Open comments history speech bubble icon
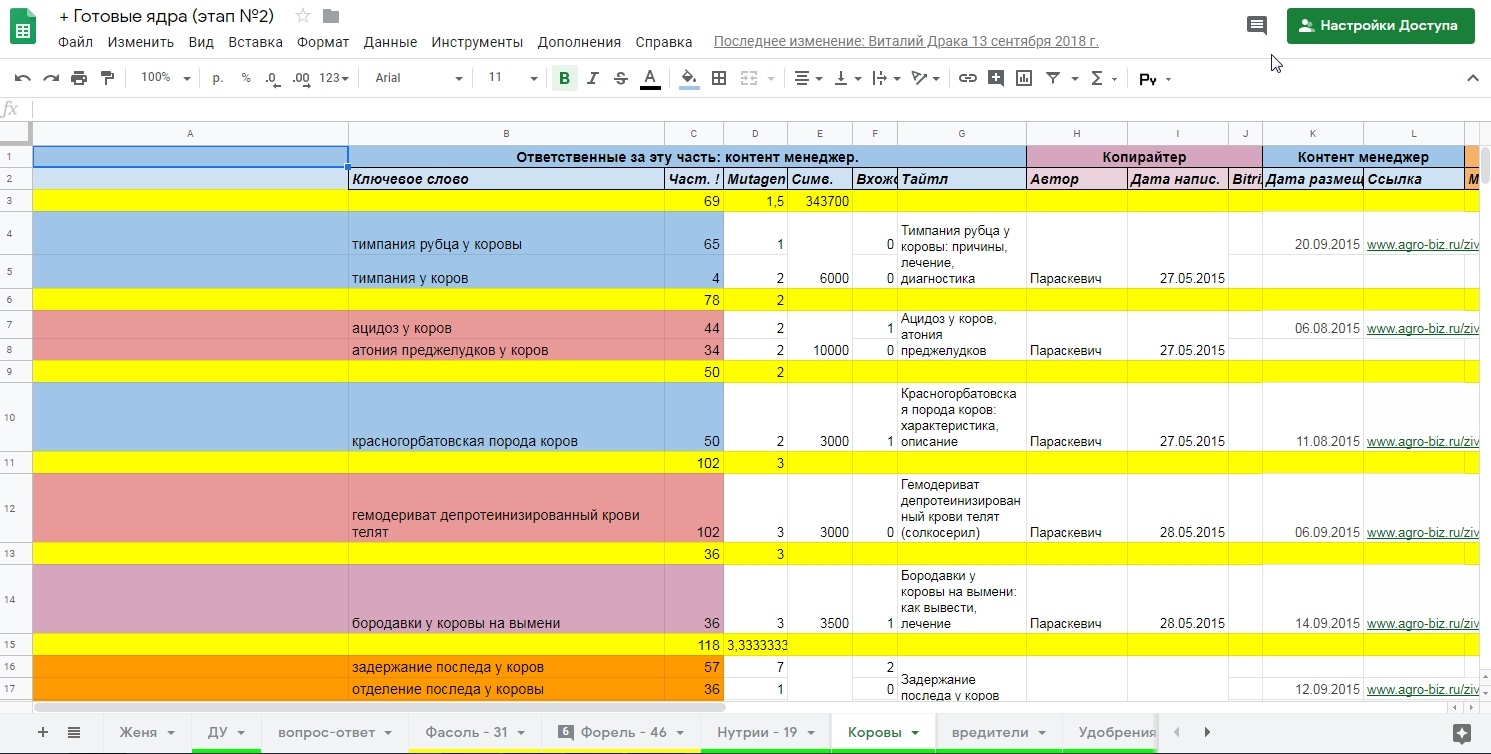 1257,26
